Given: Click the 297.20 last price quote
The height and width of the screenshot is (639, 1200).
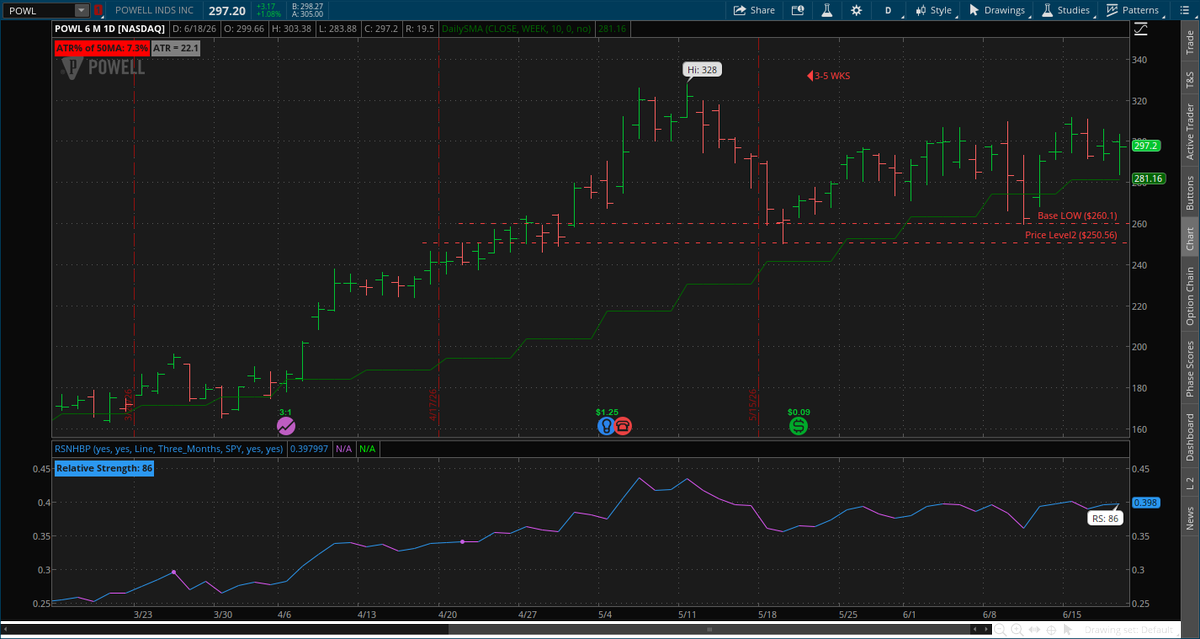Looking at the screenshot, I should pyautogui.click(x=228, y=10).
